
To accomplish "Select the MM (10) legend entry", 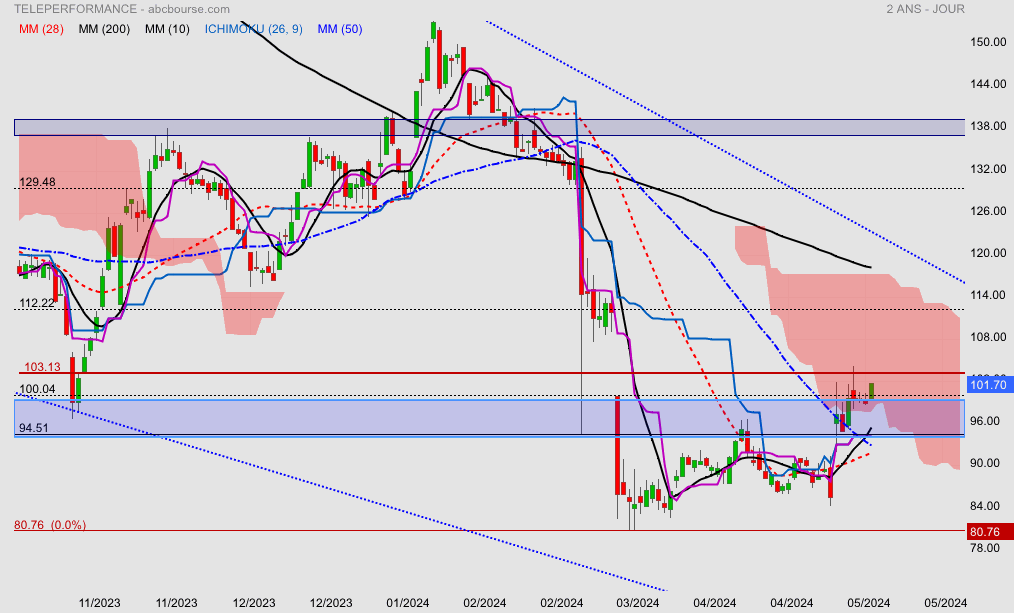I will [x=167, y=29].
